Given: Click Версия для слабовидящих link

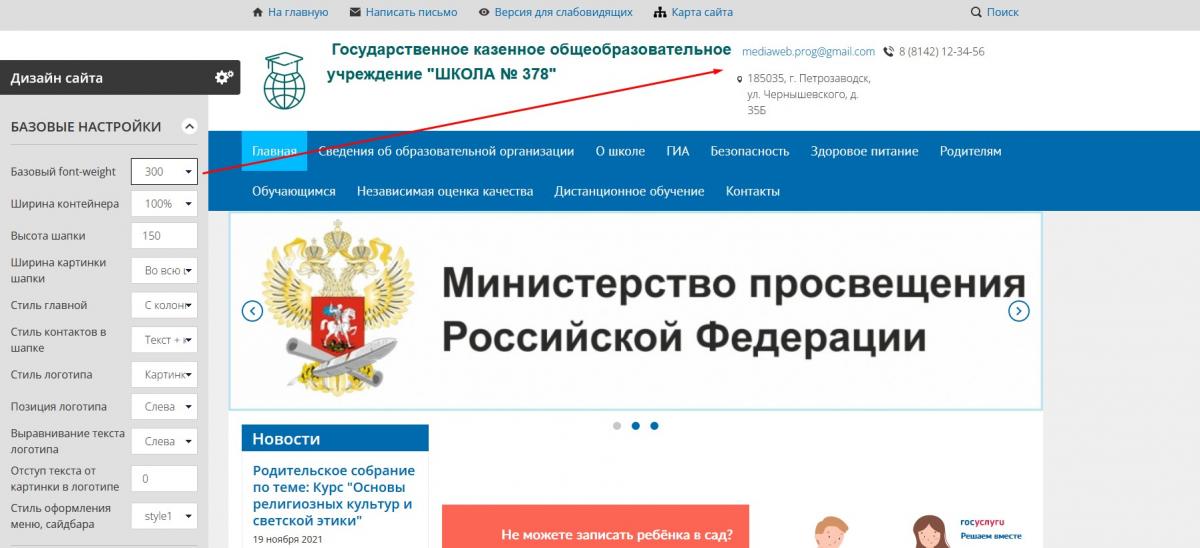Looking at the screenshot, I should coord(564,12).
